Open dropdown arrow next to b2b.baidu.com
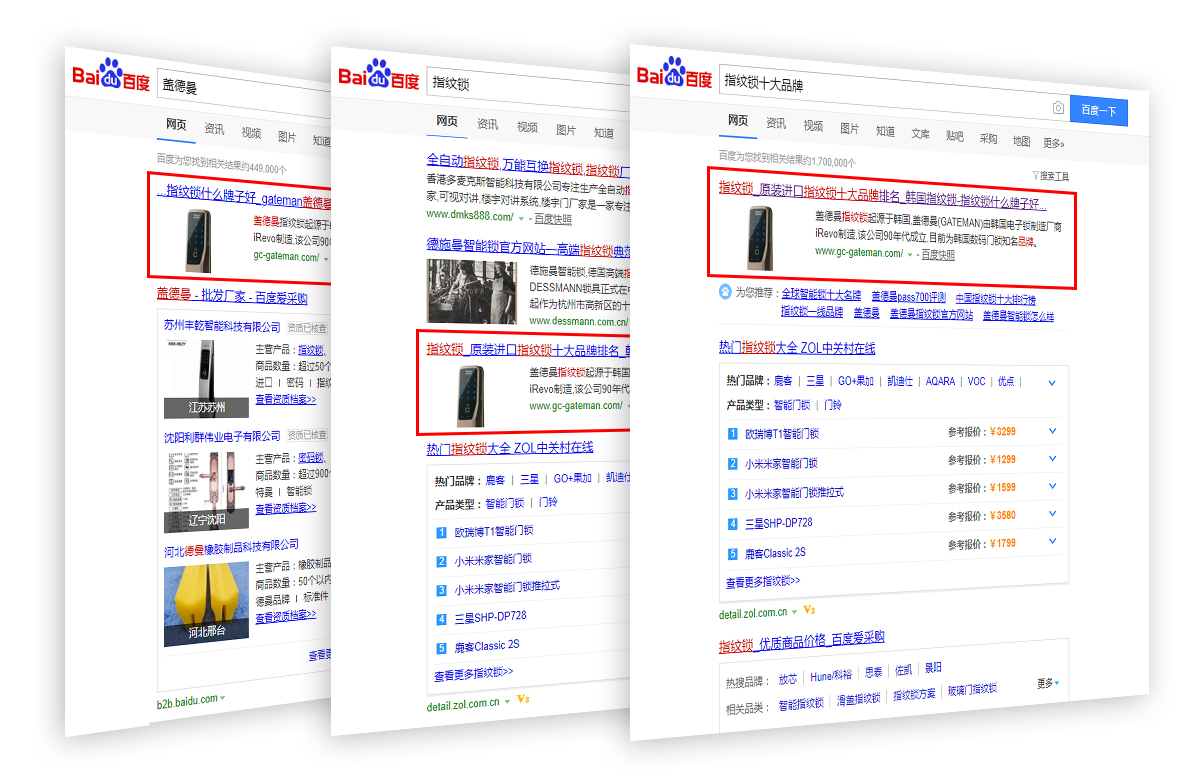This screenshot has height=784, width=1200. [222, 698]
